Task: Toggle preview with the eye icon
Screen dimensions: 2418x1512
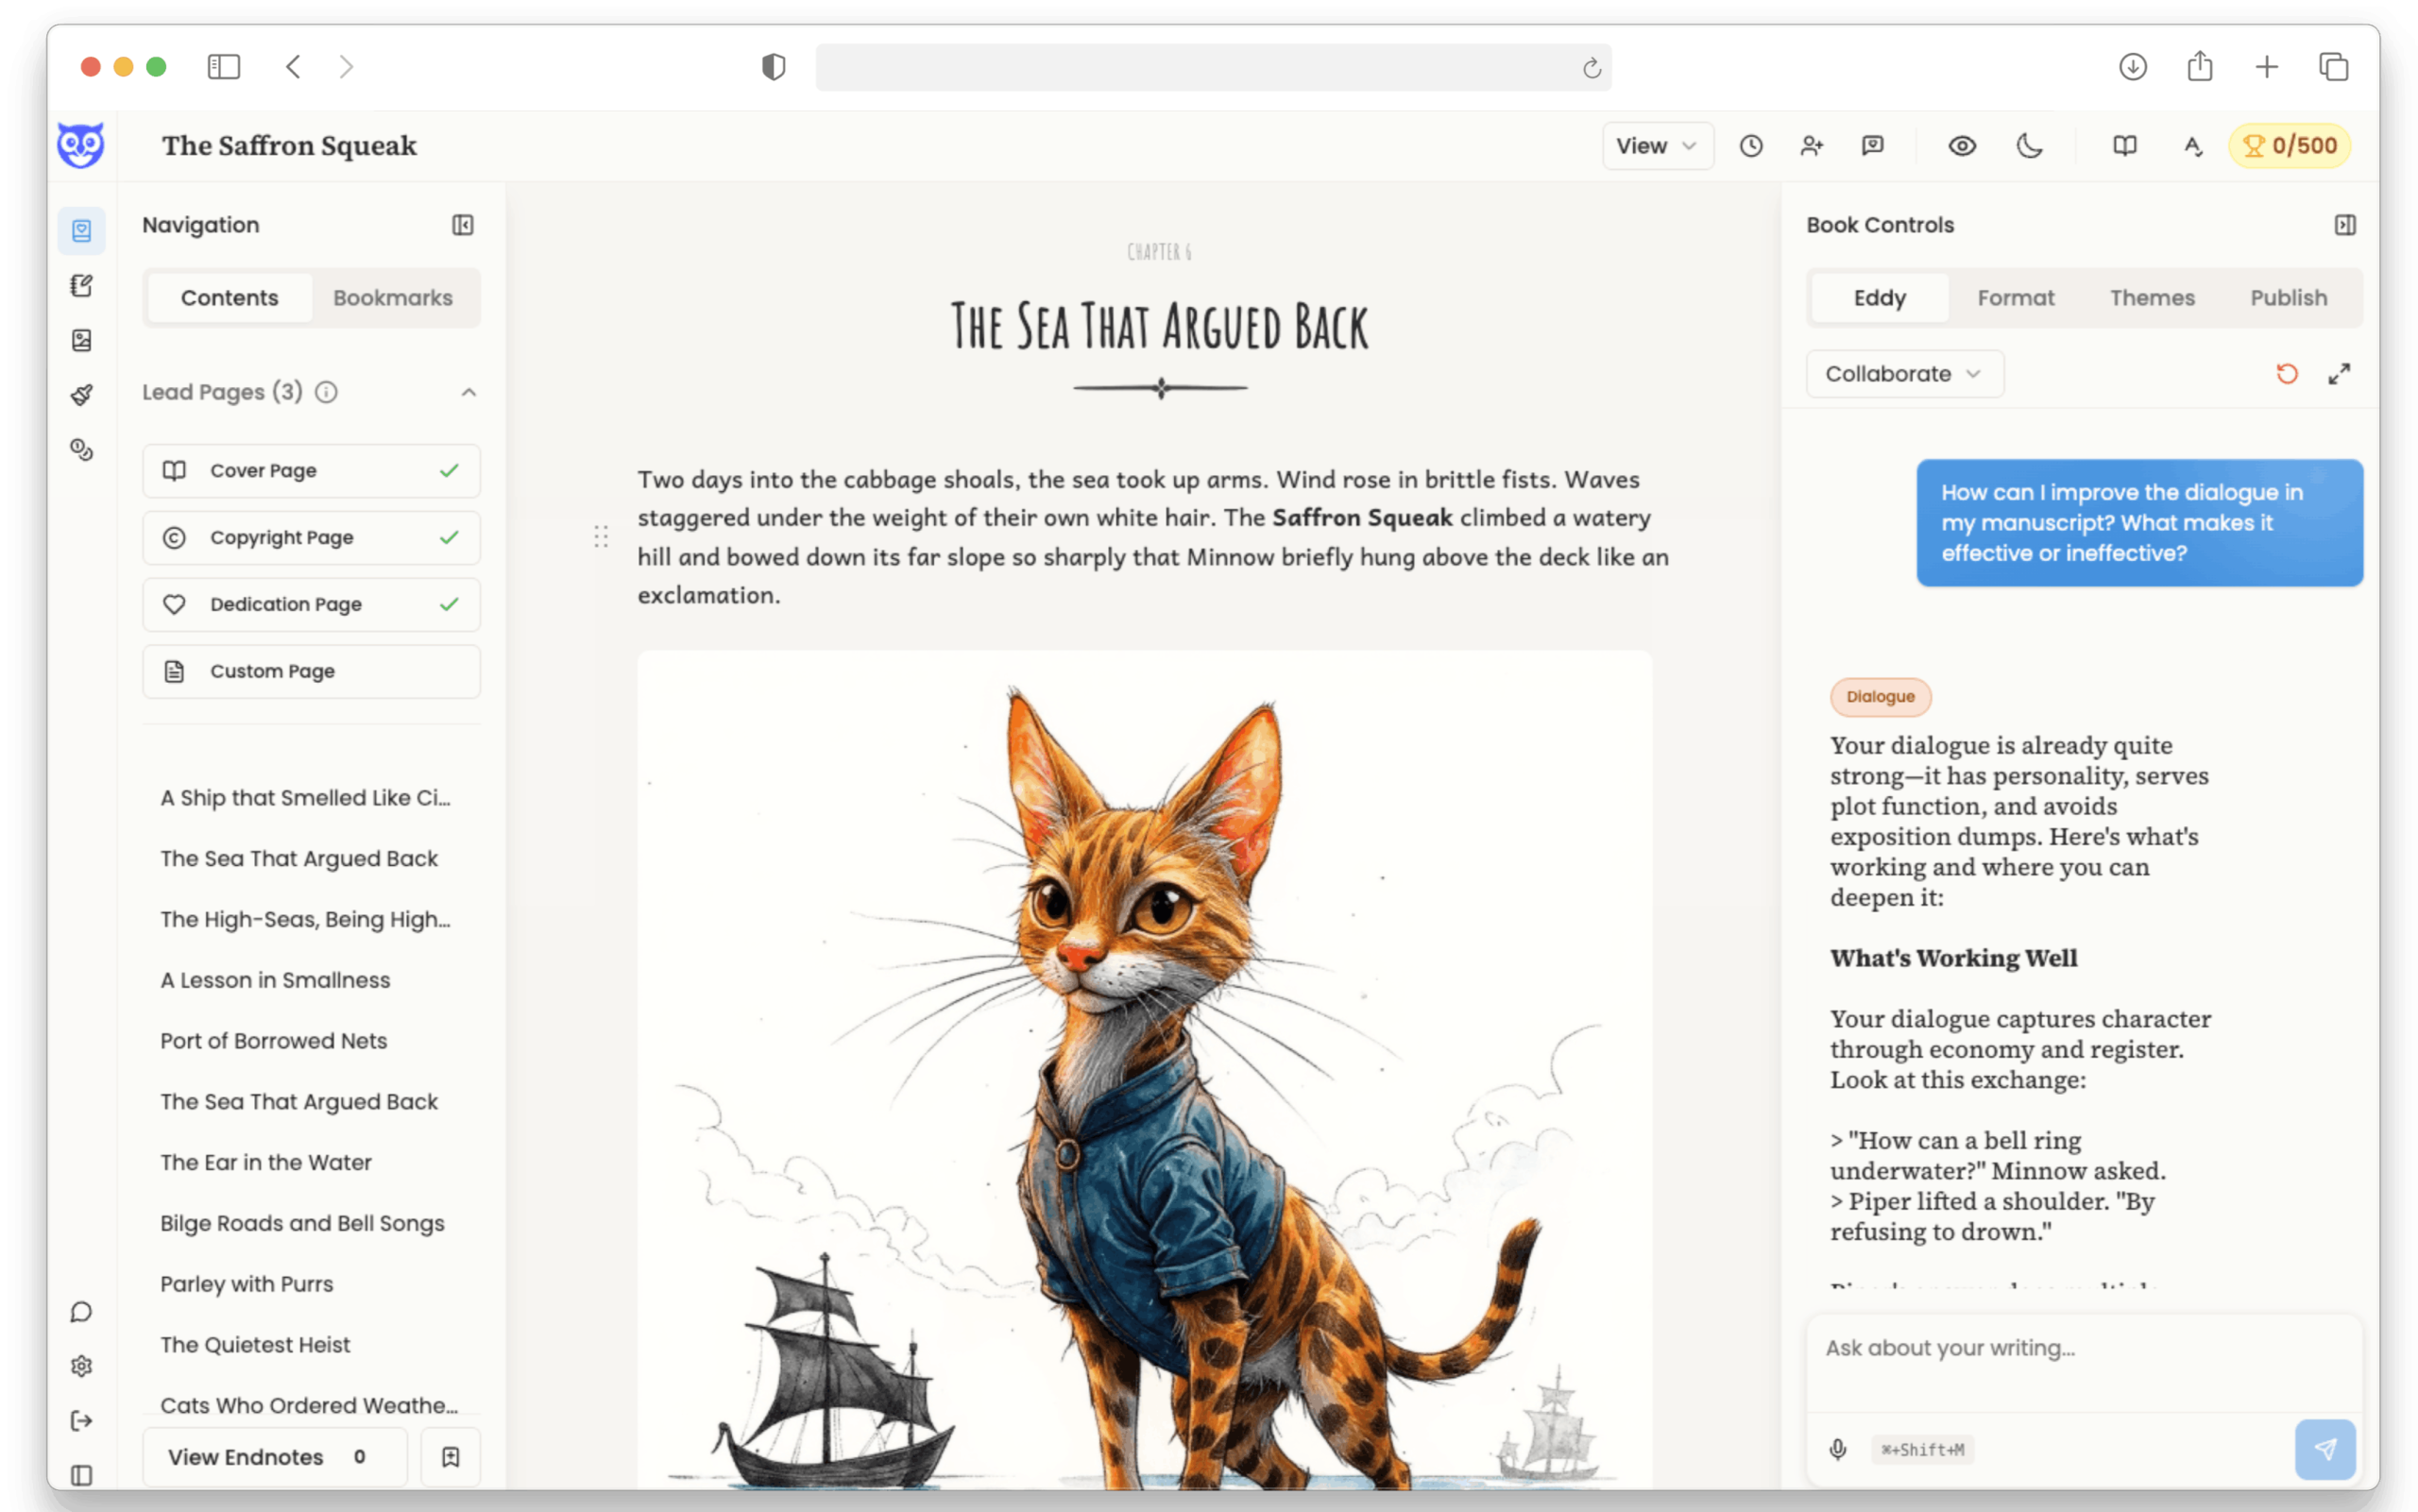Action: (x=1962, y=146)
